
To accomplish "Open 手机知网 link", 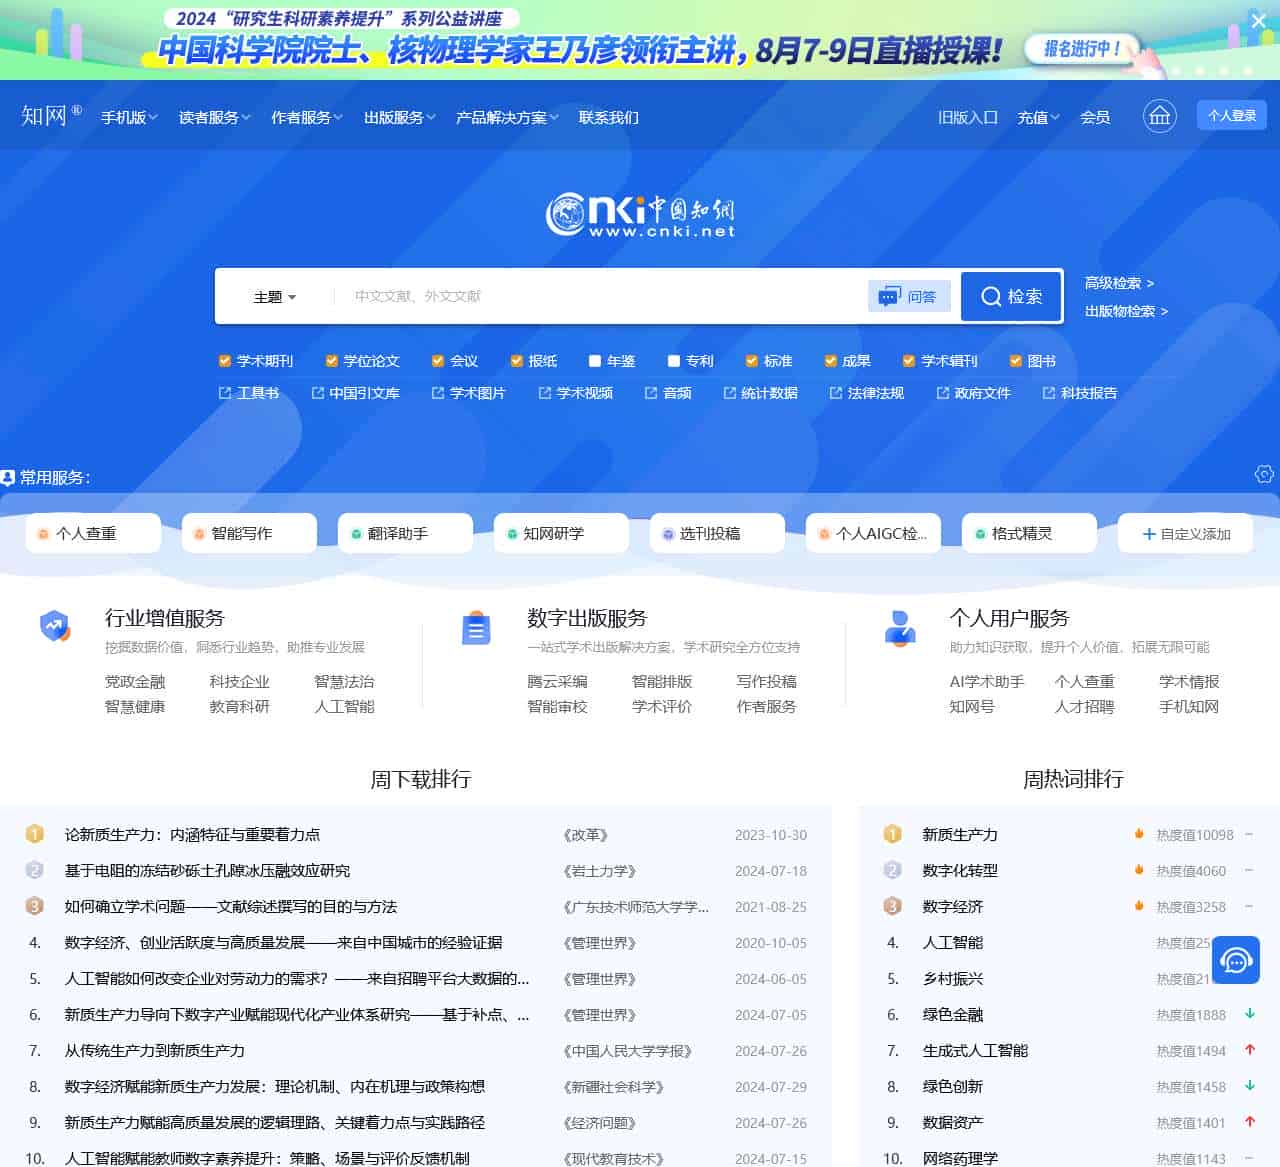I will click(1189, 706).
